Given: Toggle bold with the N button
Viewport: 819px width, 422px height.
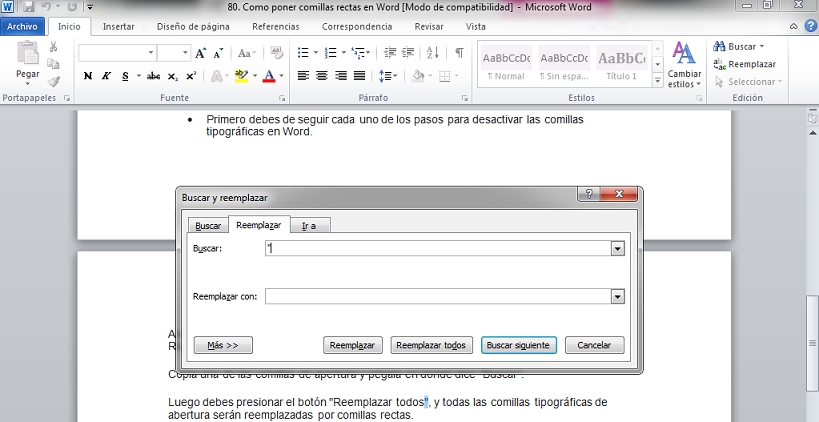Looking at the screenshot, I should click(x=88, y=76).
